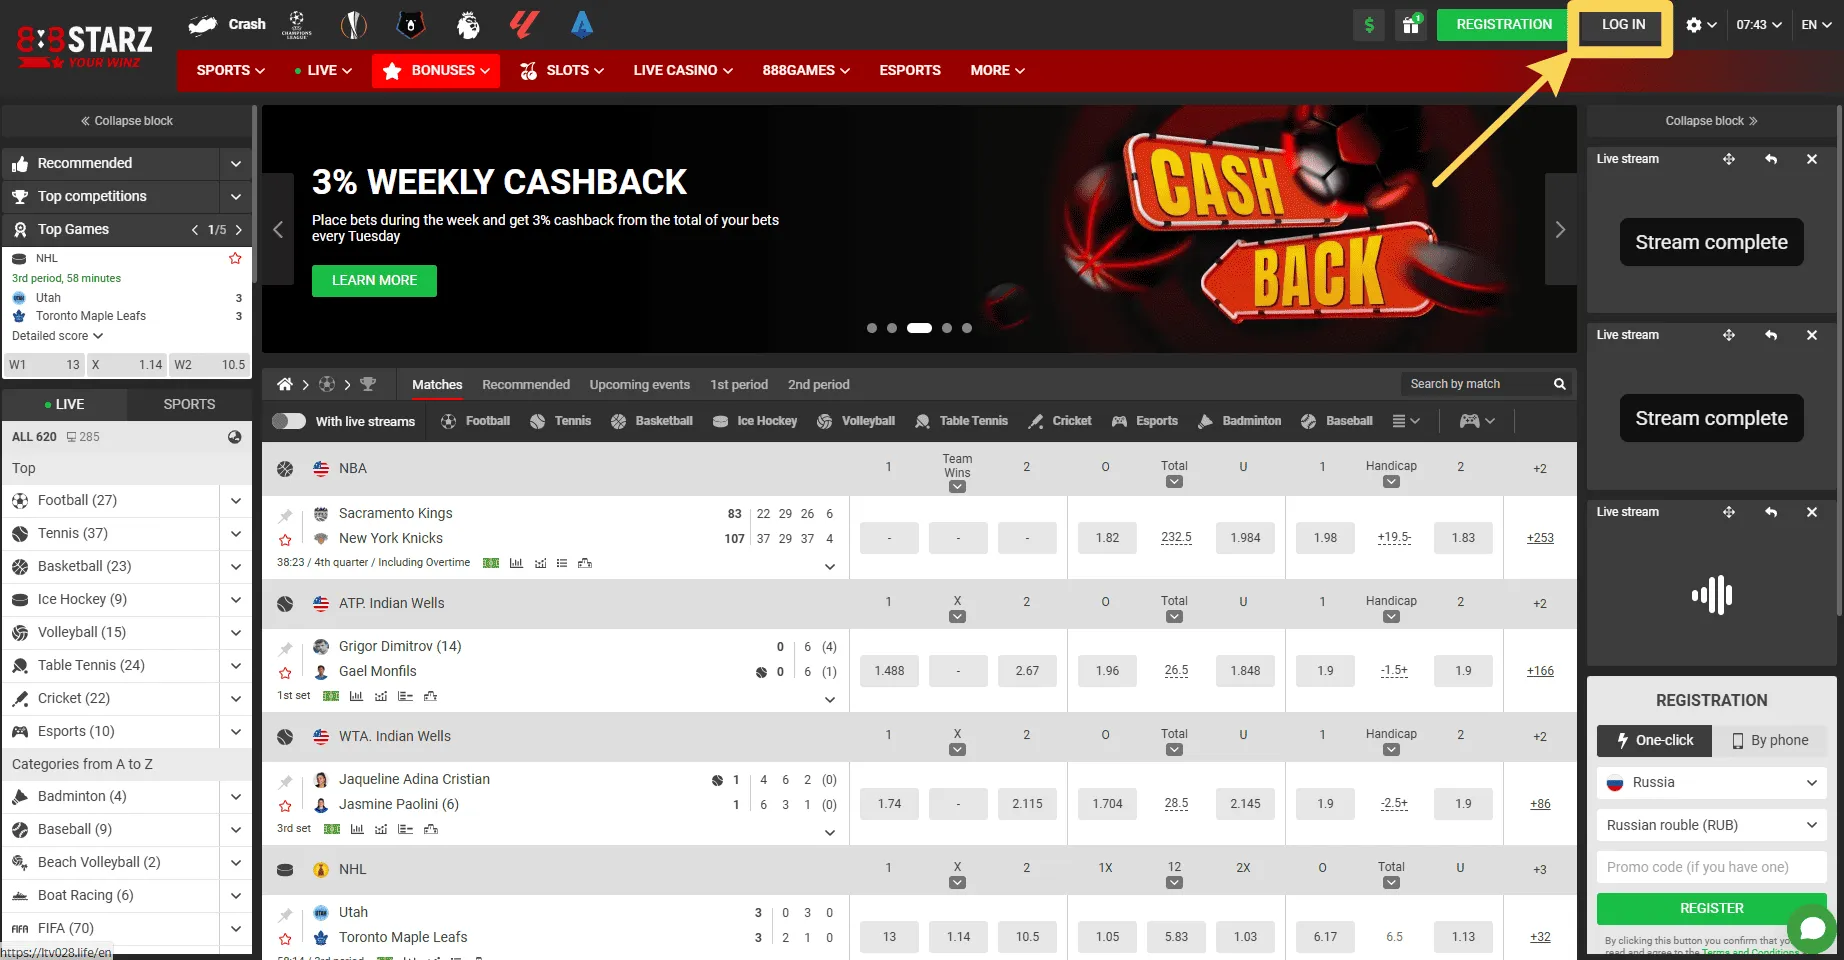The width and height of the screenshot is (1844, 960).
Task: Switch to the LIVE sidebar tab
Action: (x=65, y=404)
